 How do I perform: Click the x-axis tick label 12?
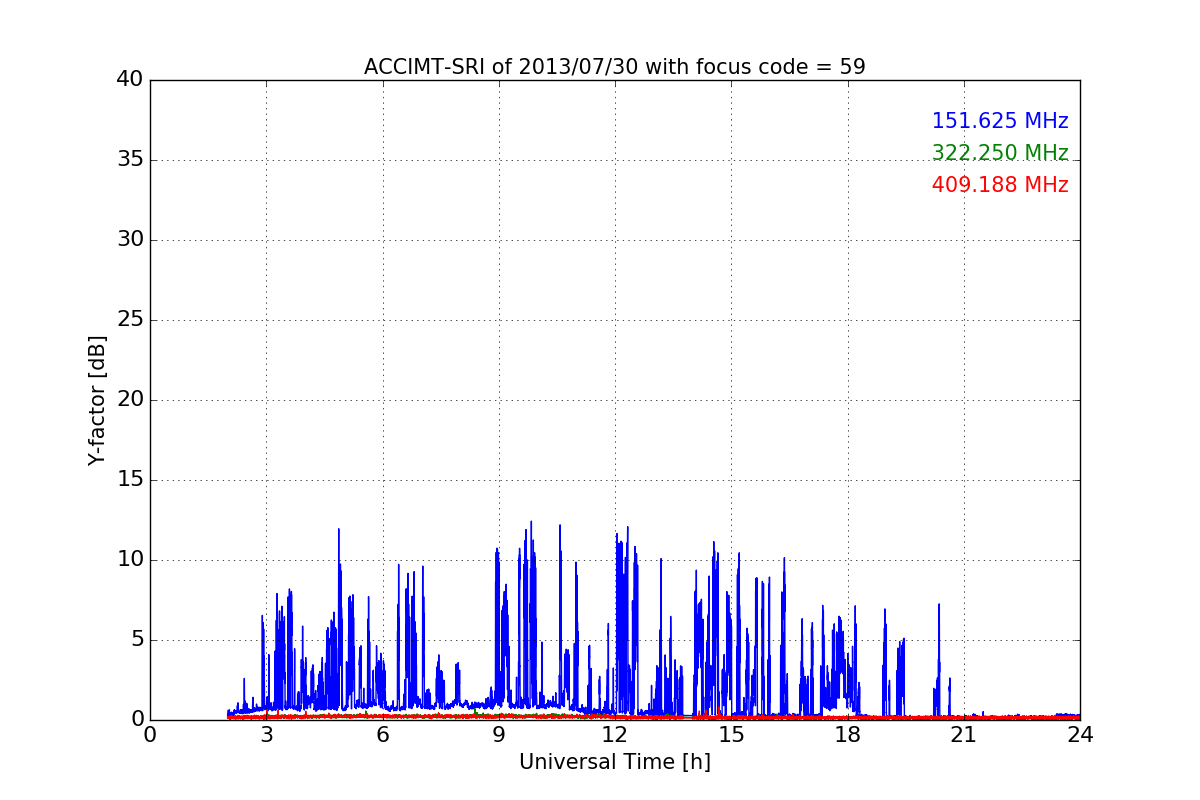coord(615,735)
